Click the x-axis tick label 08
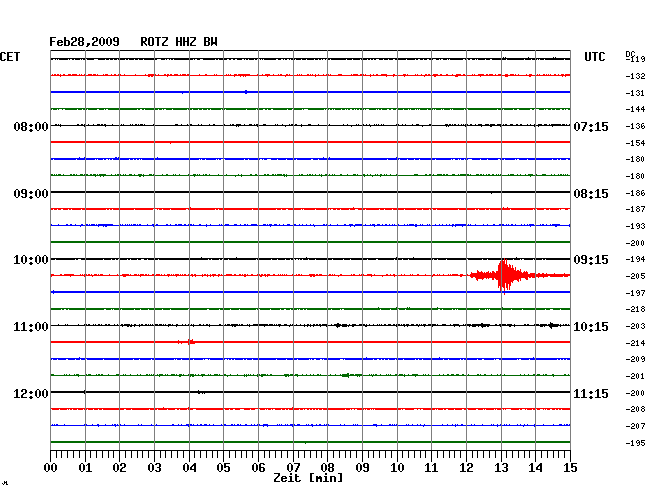The image size is (650, 494). click(327, 468)
